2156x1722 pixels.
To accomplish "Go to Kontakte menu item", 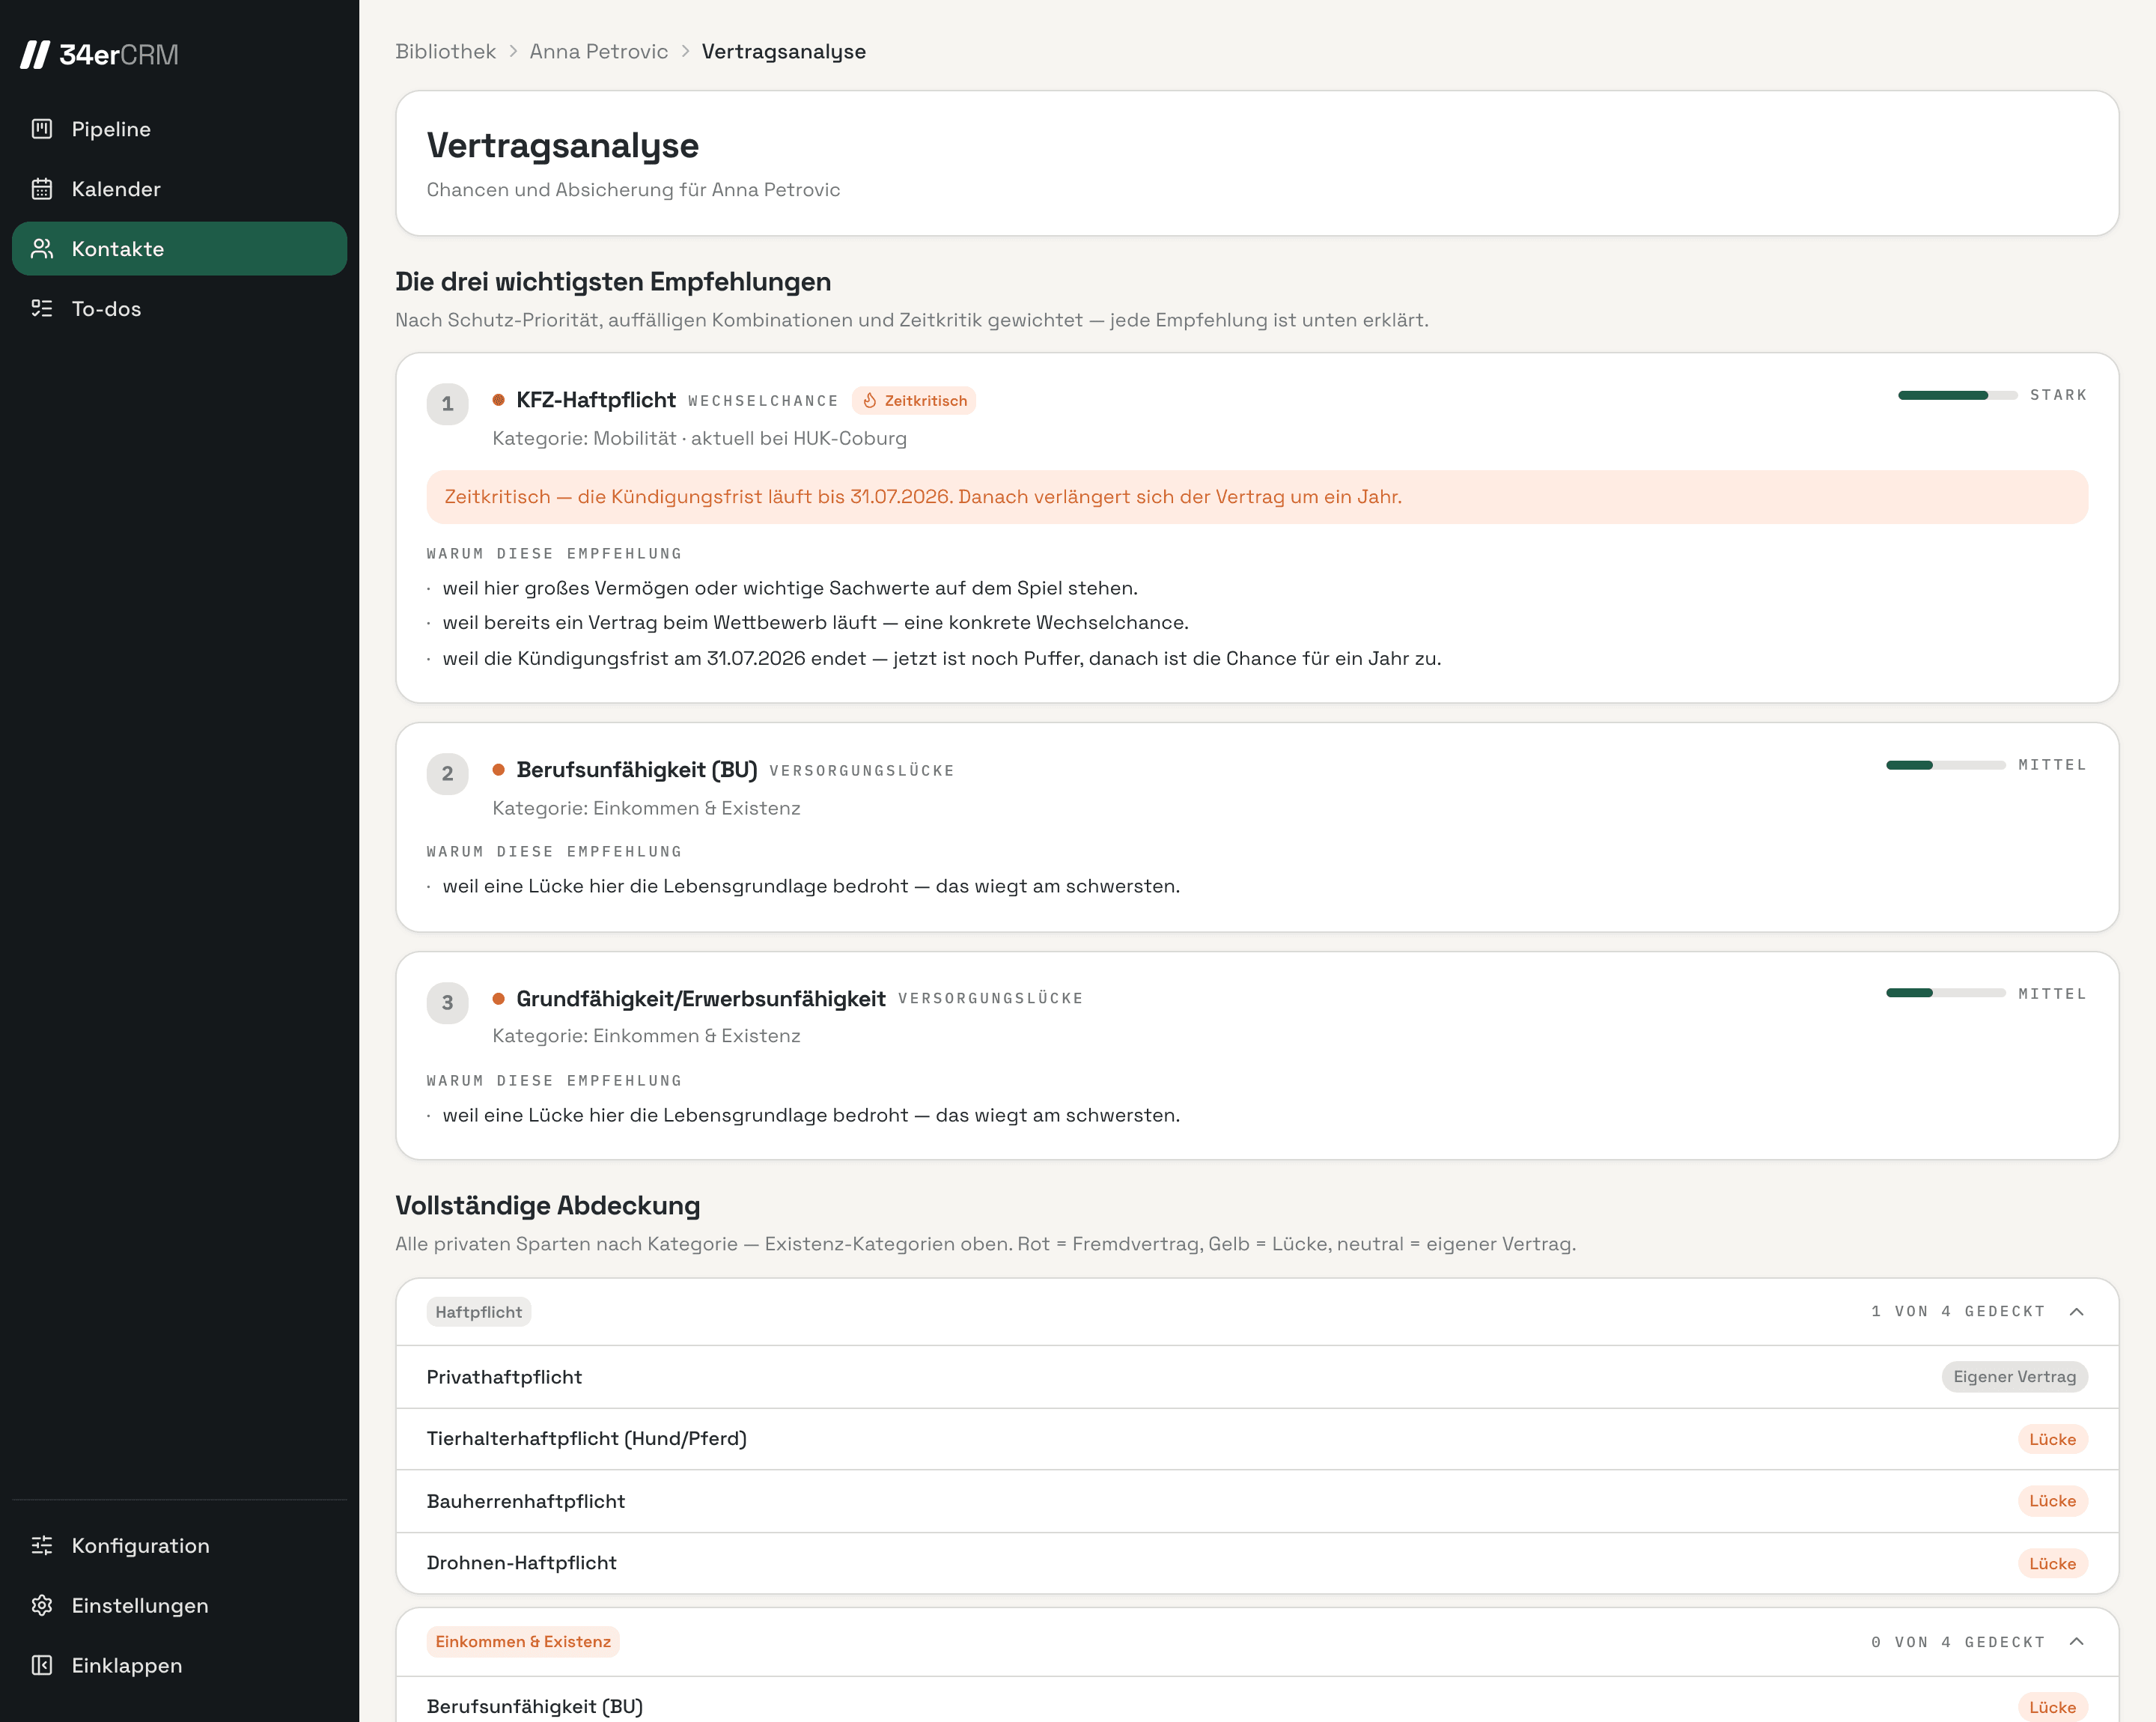I will [x=180, y=249].
